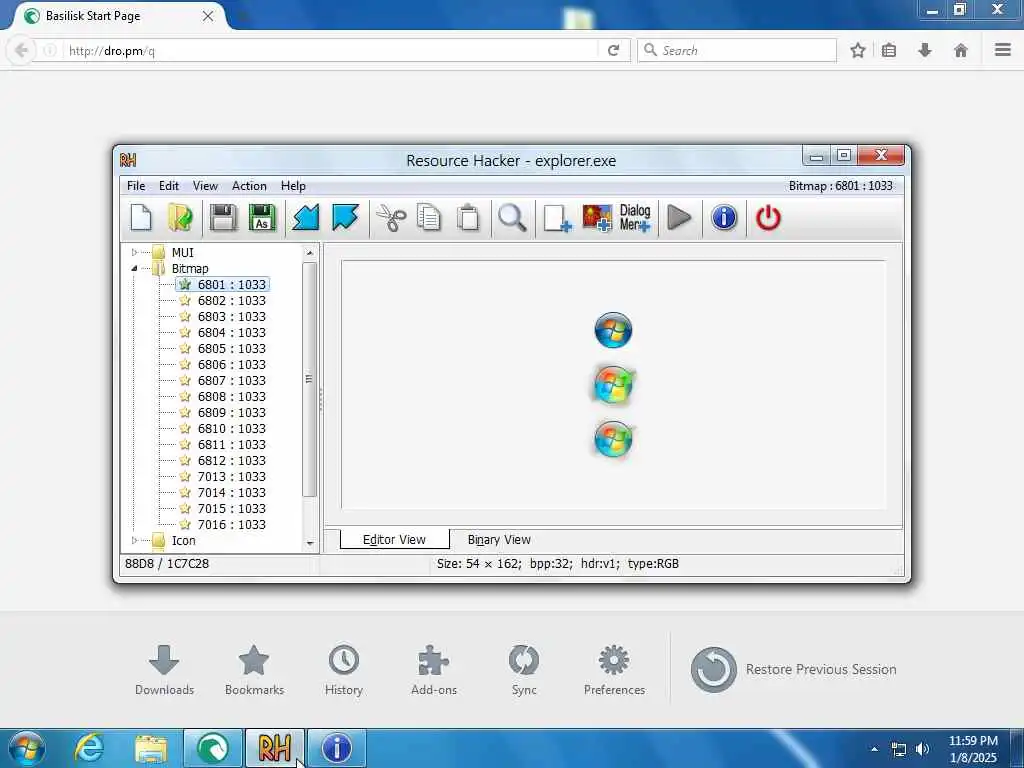
Task: Open the Action menu
Action: click(x=249, y=185)
